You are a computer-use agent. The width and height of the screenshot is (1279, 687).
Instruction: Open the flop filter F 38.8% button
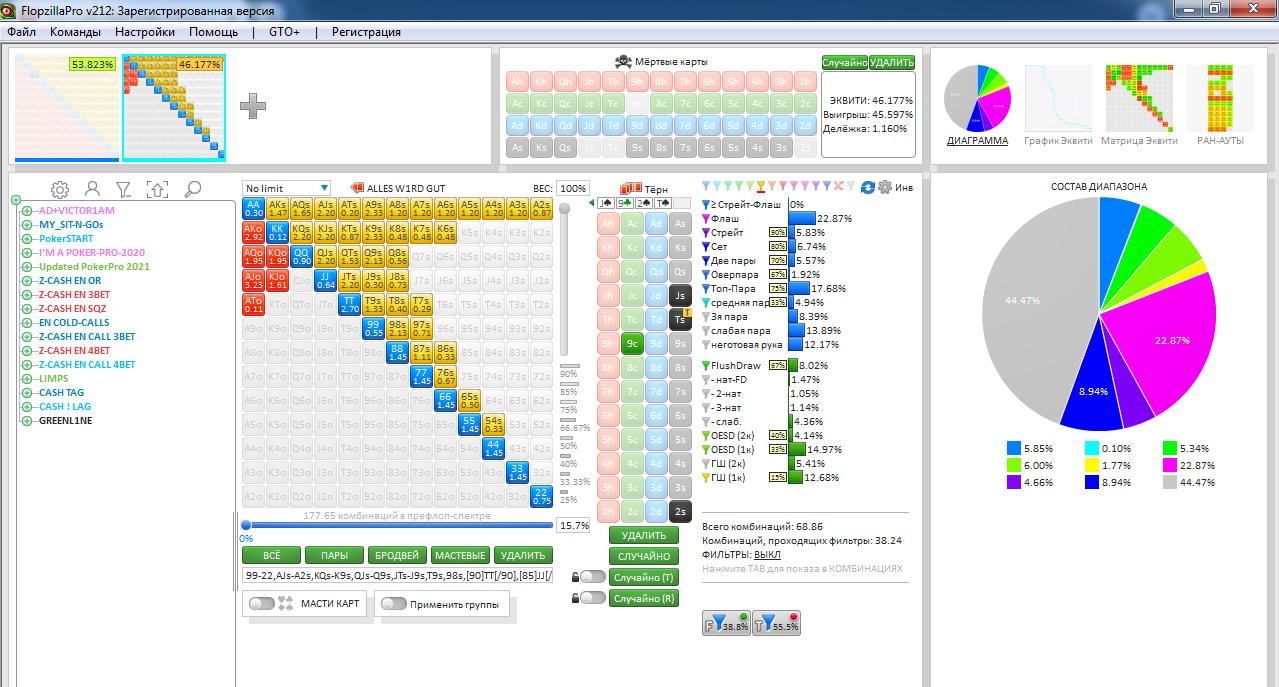726,623
